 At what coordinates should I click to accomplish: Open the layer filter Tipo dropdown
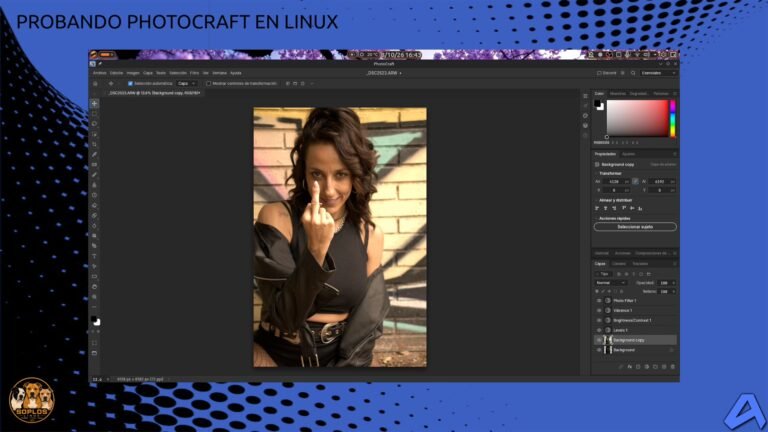click(x=603, y=274)
